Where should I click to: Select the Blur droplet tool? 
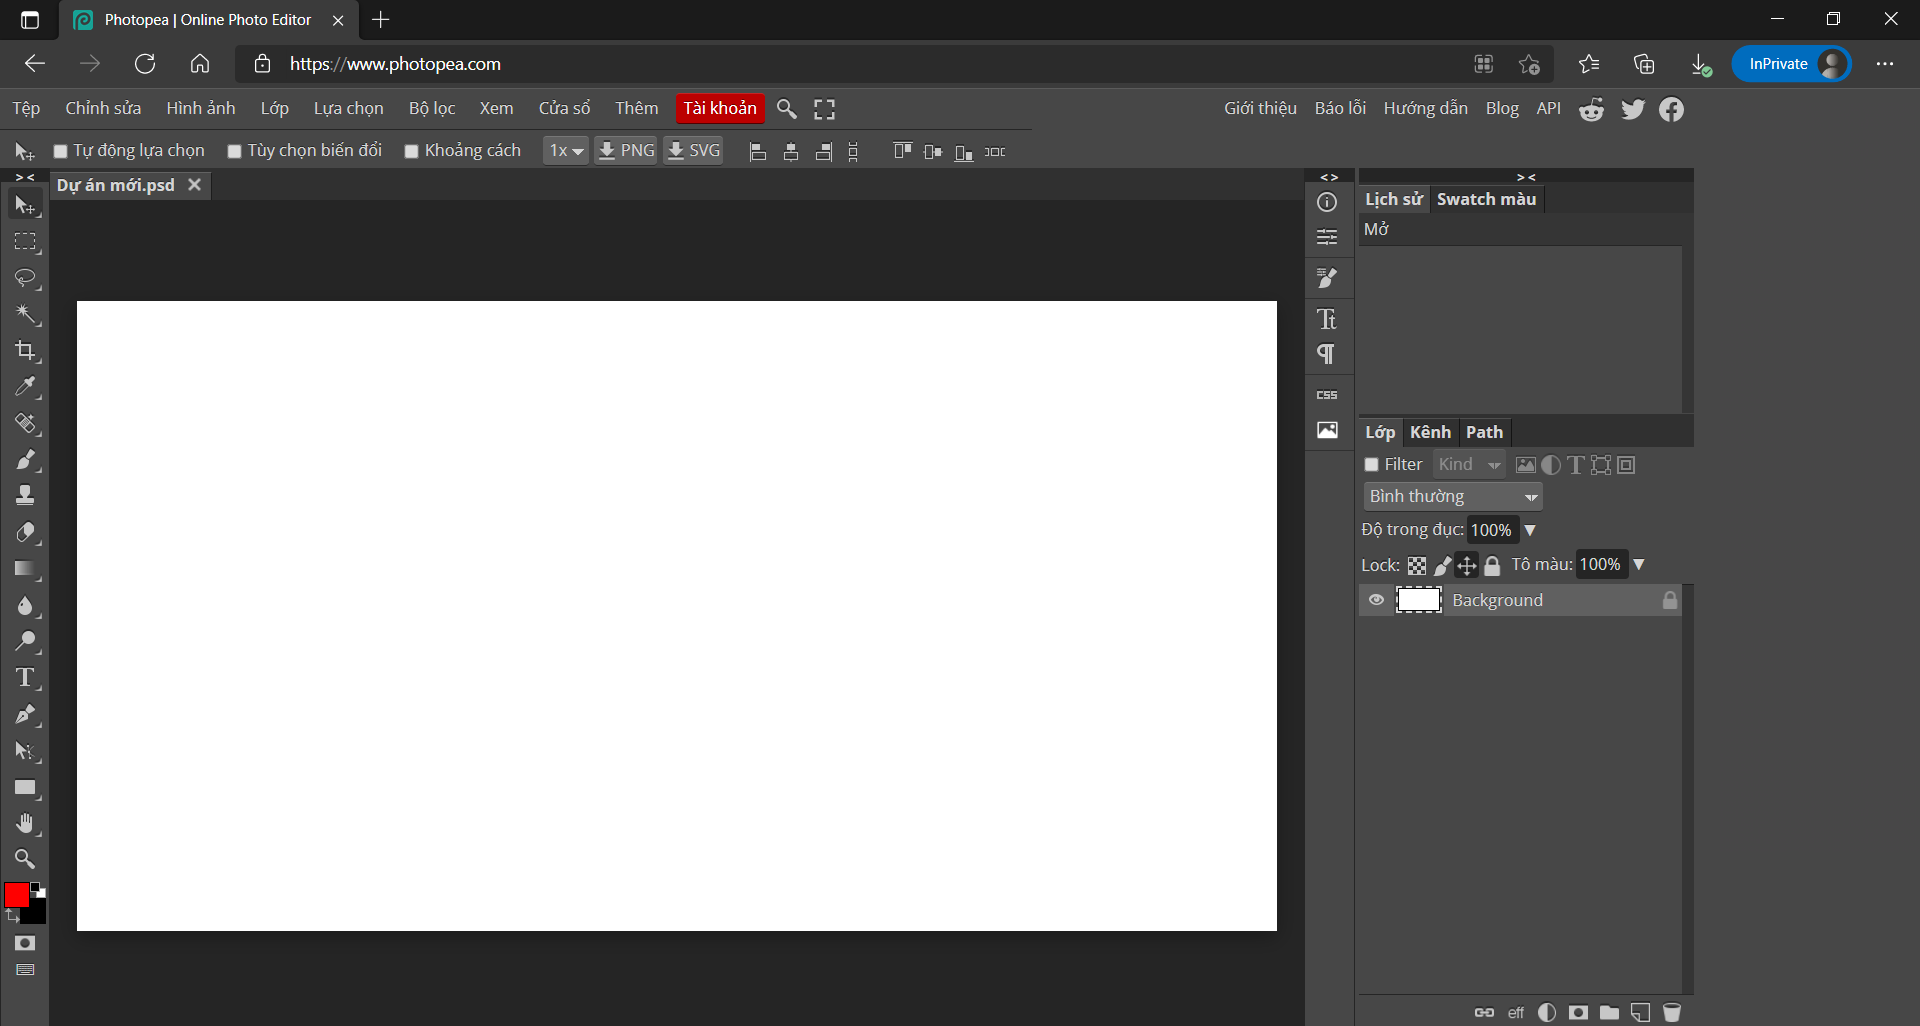[x=25, y=605]
